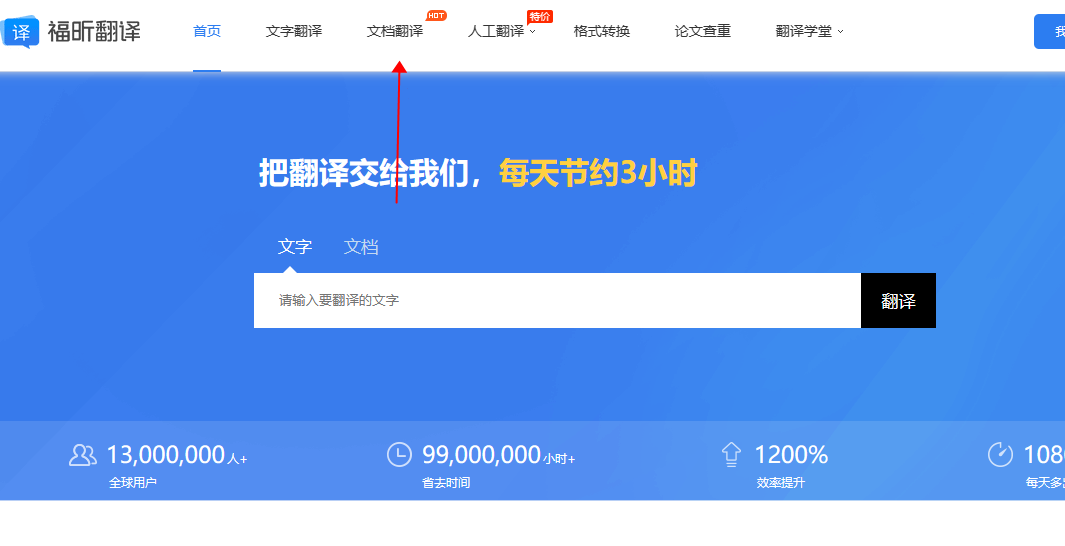
Task: Click the 省去时间 clock icon
Action: pos(399,454)
